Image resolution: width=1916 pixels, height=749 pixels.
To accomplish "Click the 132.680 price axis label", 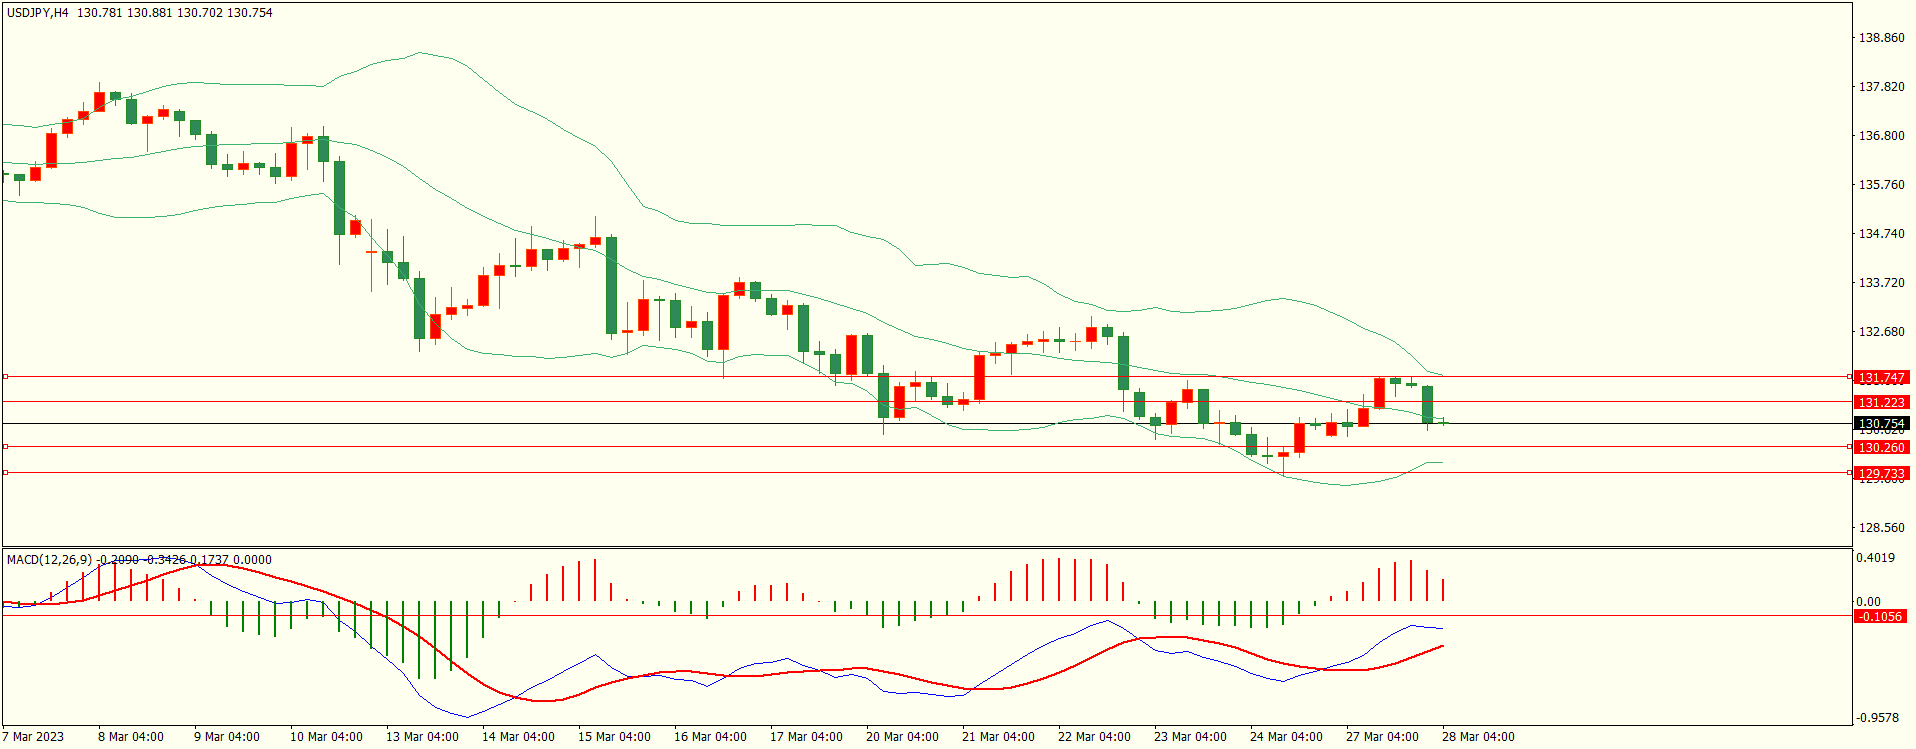I will pos(1881,332).
